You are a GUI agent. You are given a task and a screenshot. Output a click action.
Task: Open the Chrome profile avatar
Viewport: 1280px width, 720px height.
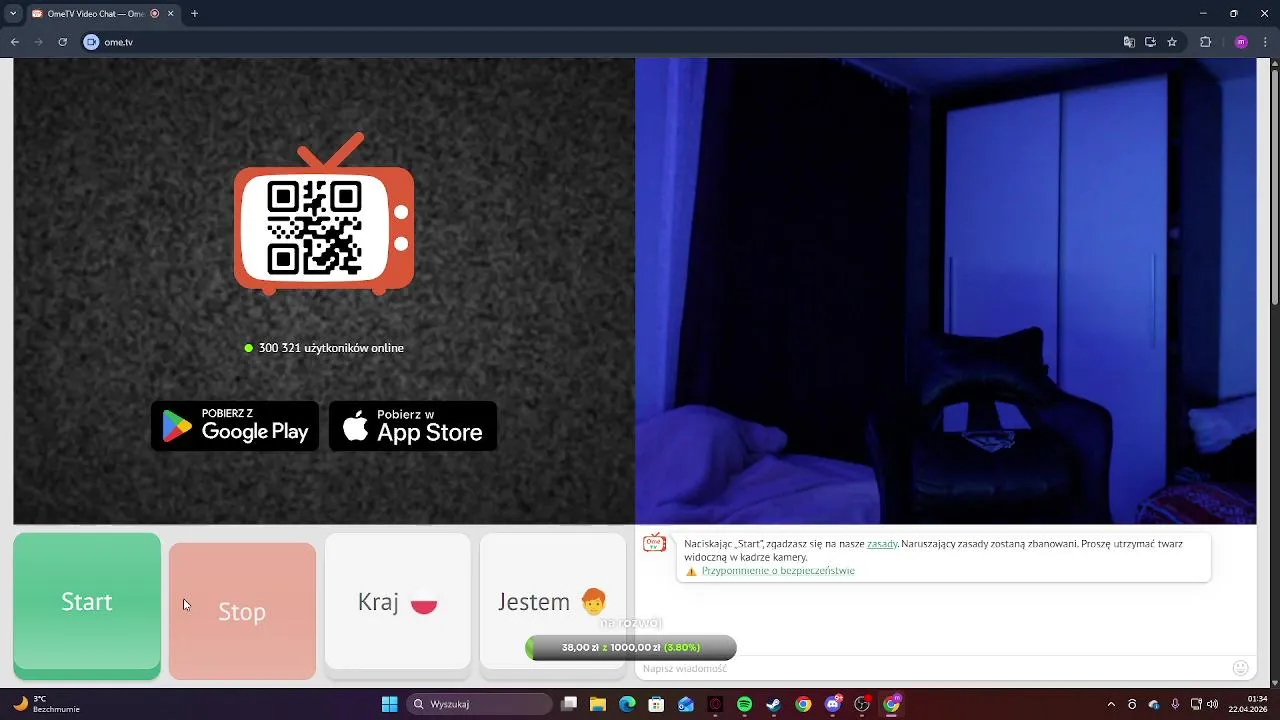tap(1241, 42)
